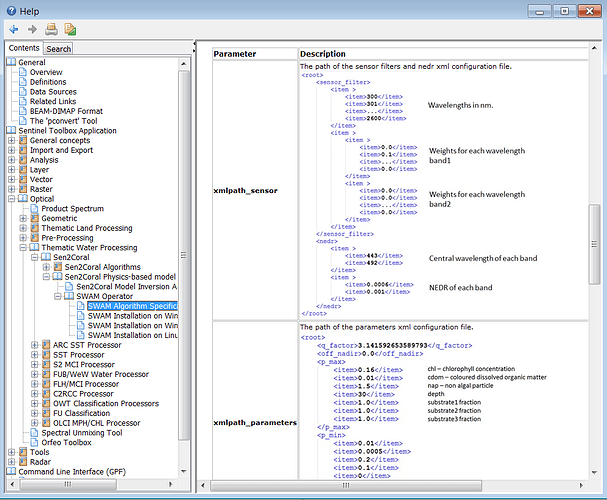Expand the General concepts node
Viewport: 607px width, 500px height.
click(12, 140)
